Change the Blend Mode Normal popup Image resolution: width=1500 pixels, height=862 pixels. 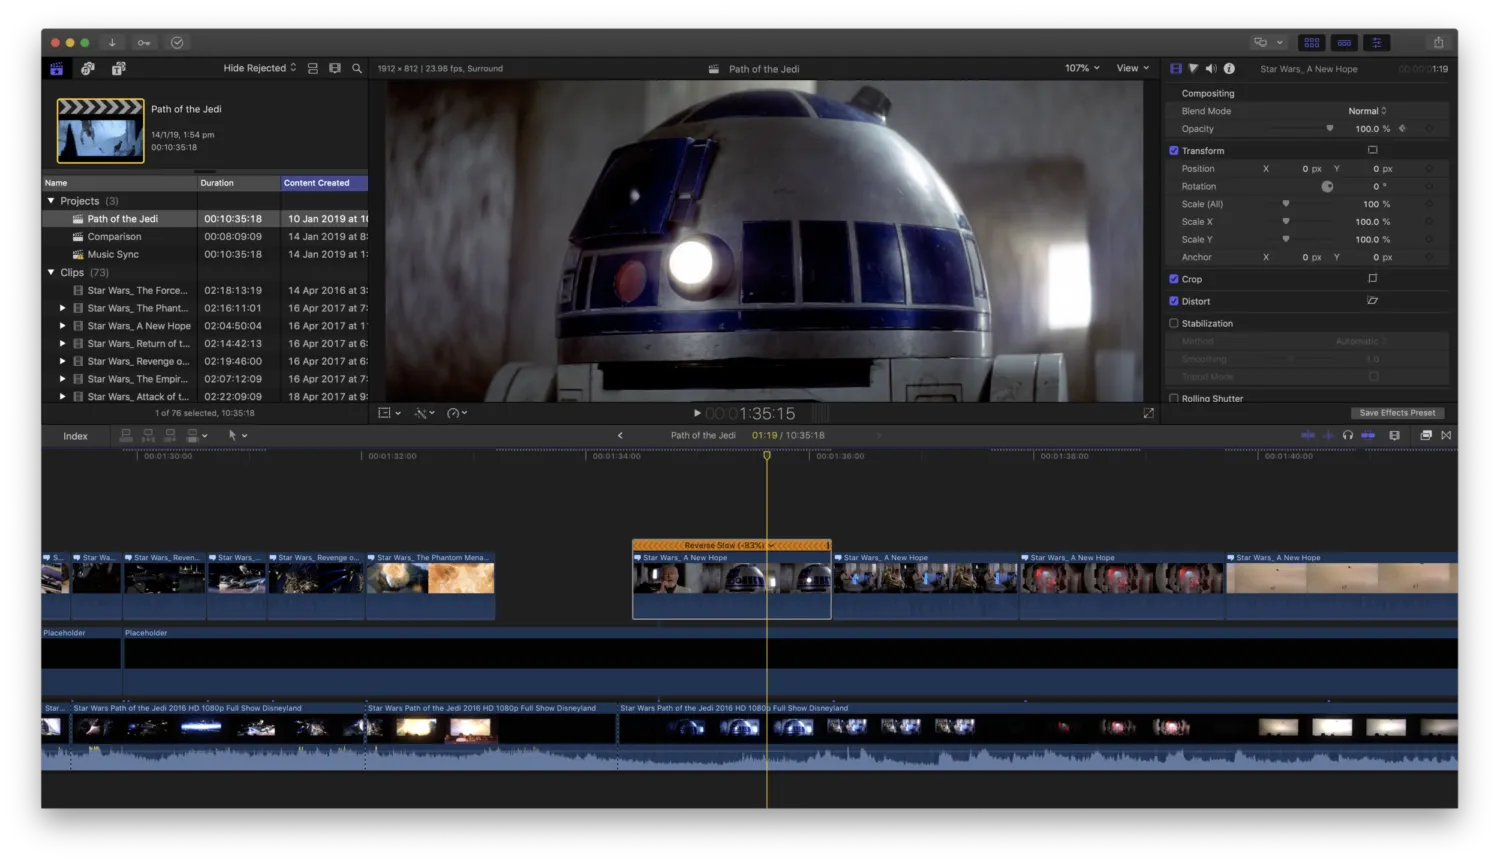click(1367, 111)
